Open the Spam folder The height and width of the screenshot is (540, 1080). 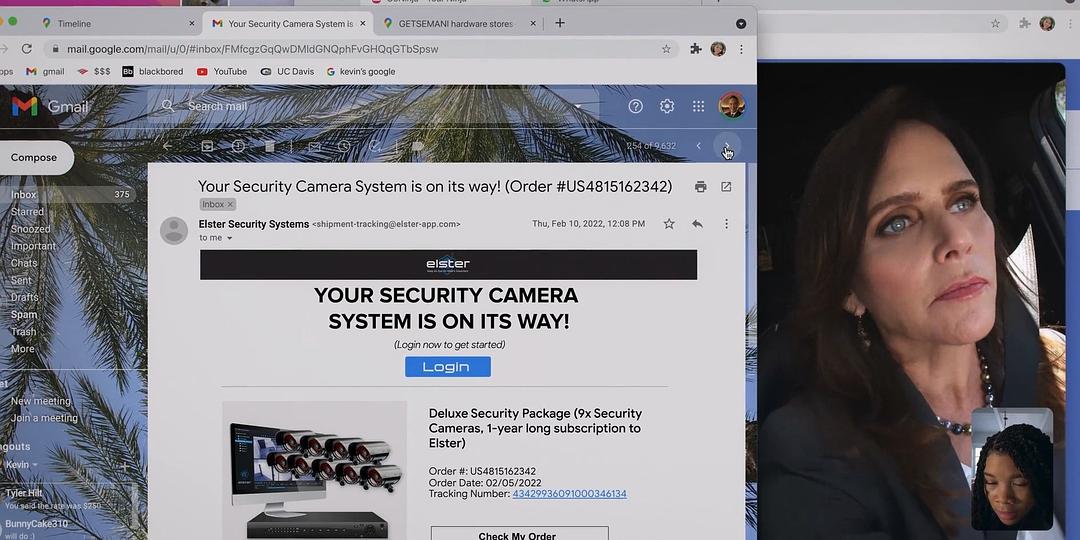pos(24,315)
